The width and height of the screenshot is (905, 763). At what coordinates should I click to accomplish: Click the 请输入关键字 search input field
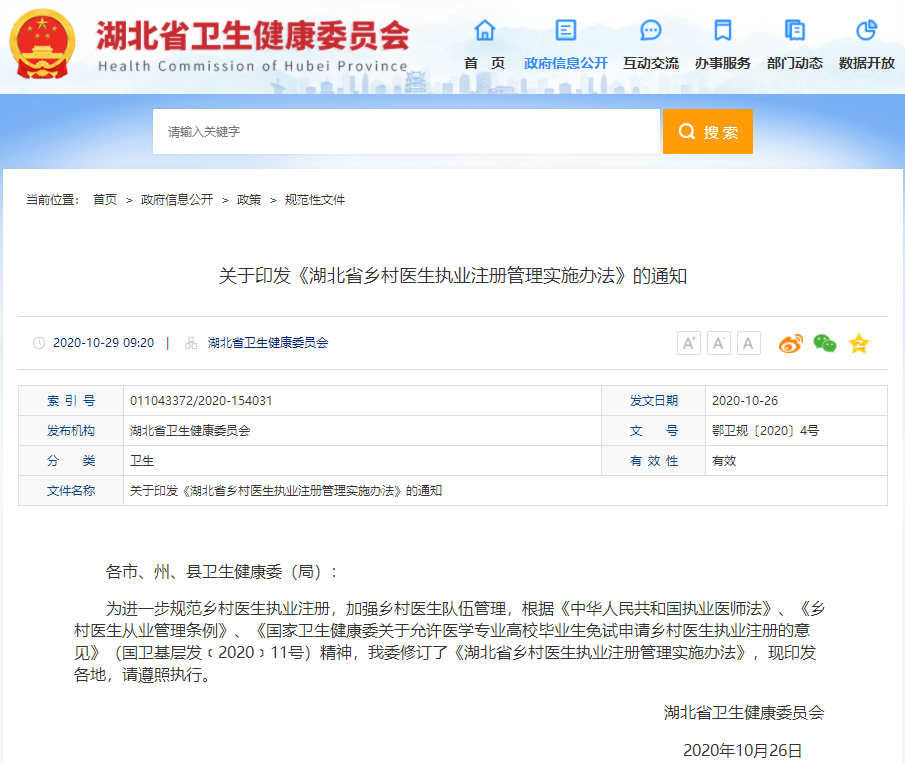[405, 132]
